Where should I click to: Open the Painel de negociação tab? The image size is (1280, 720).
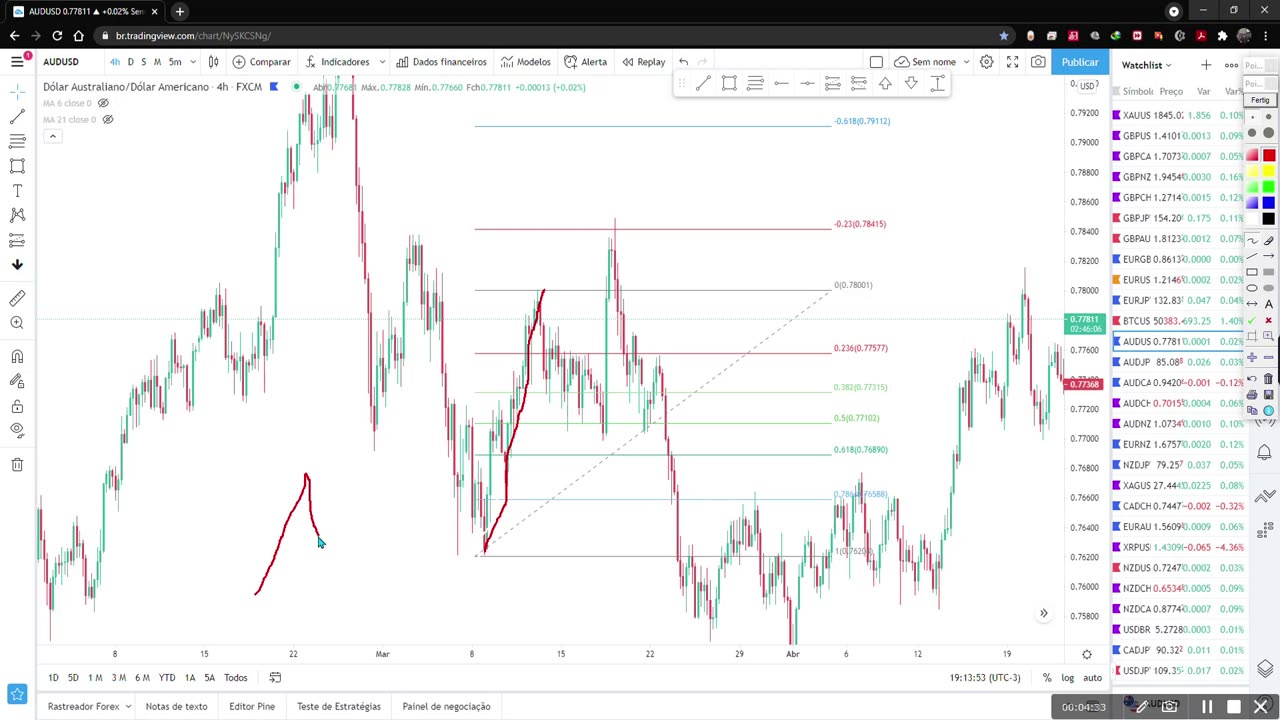point(446,707)
